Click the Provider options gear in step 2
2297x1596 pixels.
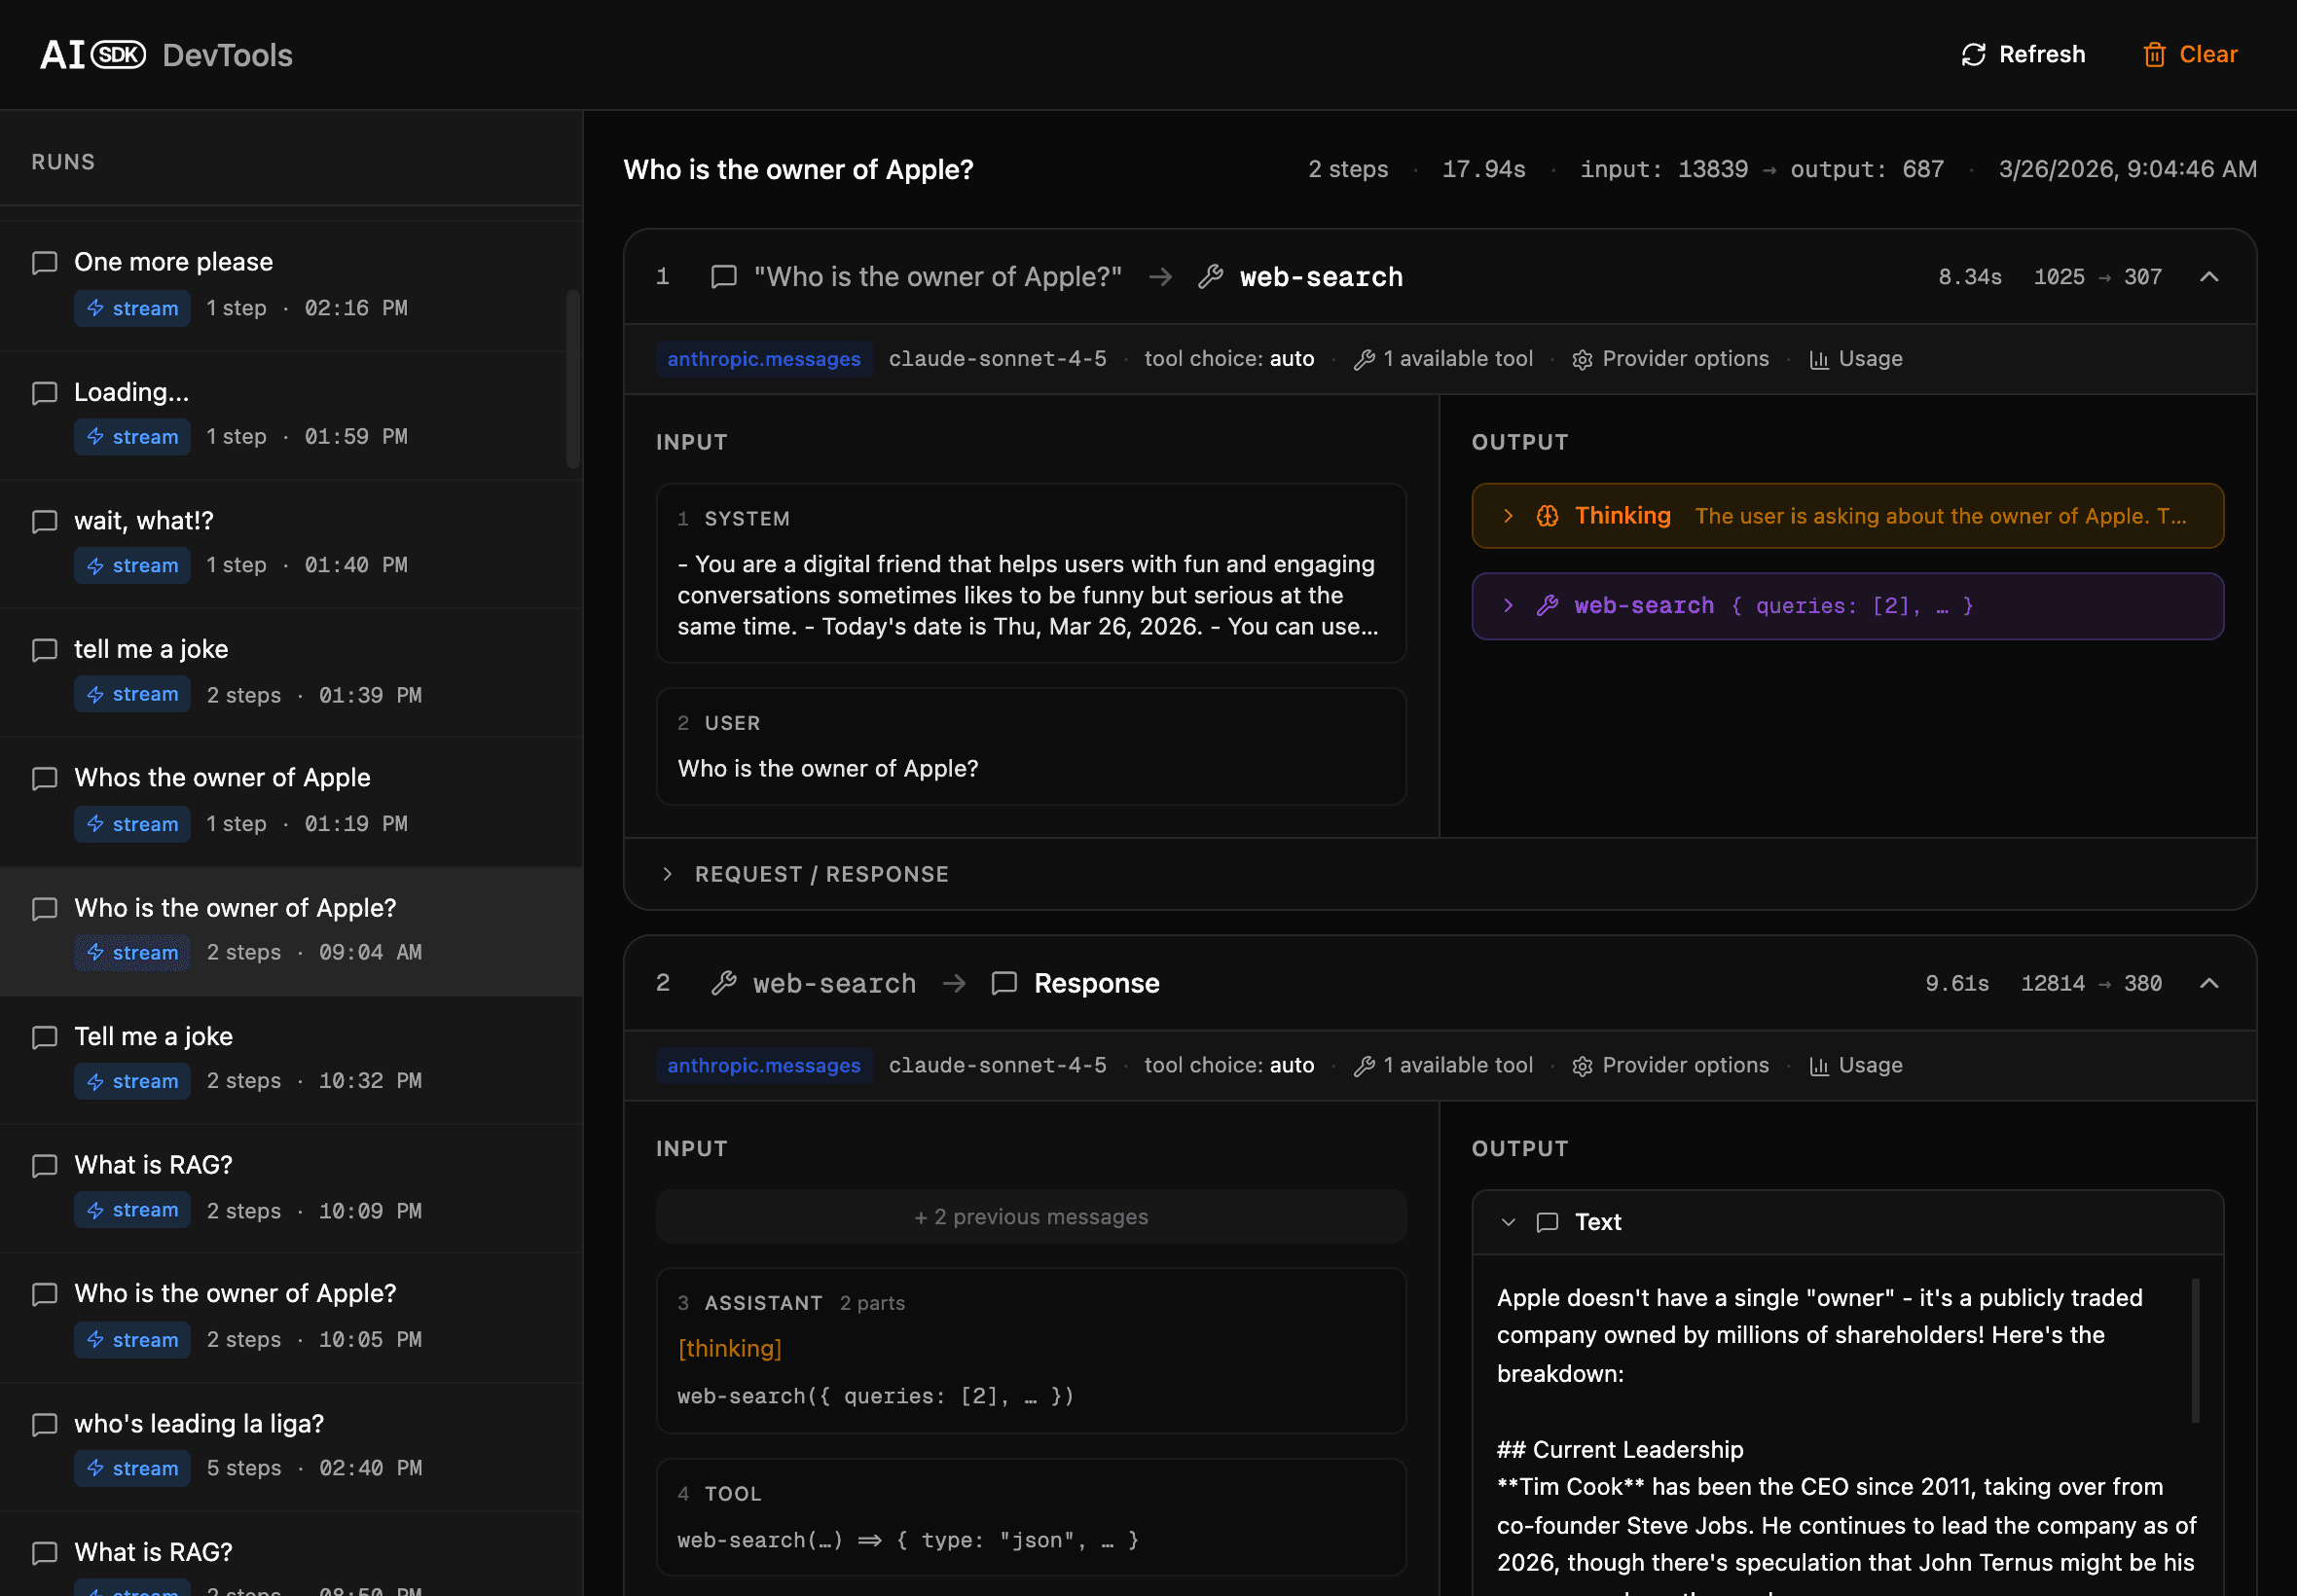[1581, 1067]
